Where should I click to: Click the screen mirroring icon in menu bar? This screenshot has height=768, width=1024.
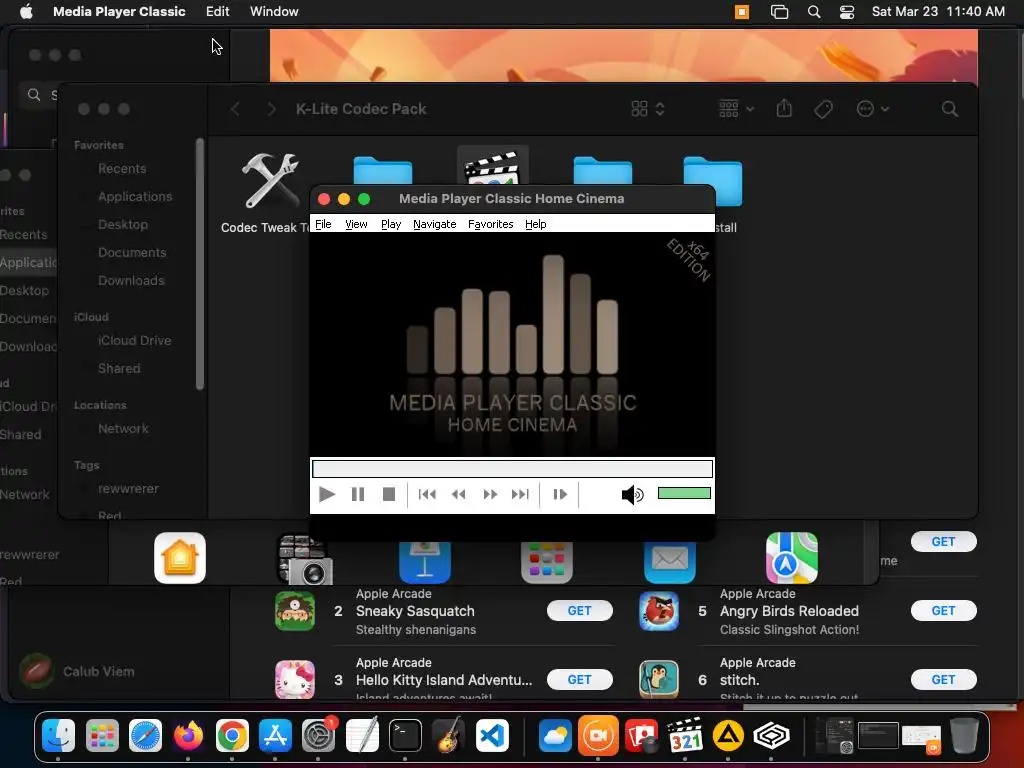pyautogui.click(x=779, y=12)
